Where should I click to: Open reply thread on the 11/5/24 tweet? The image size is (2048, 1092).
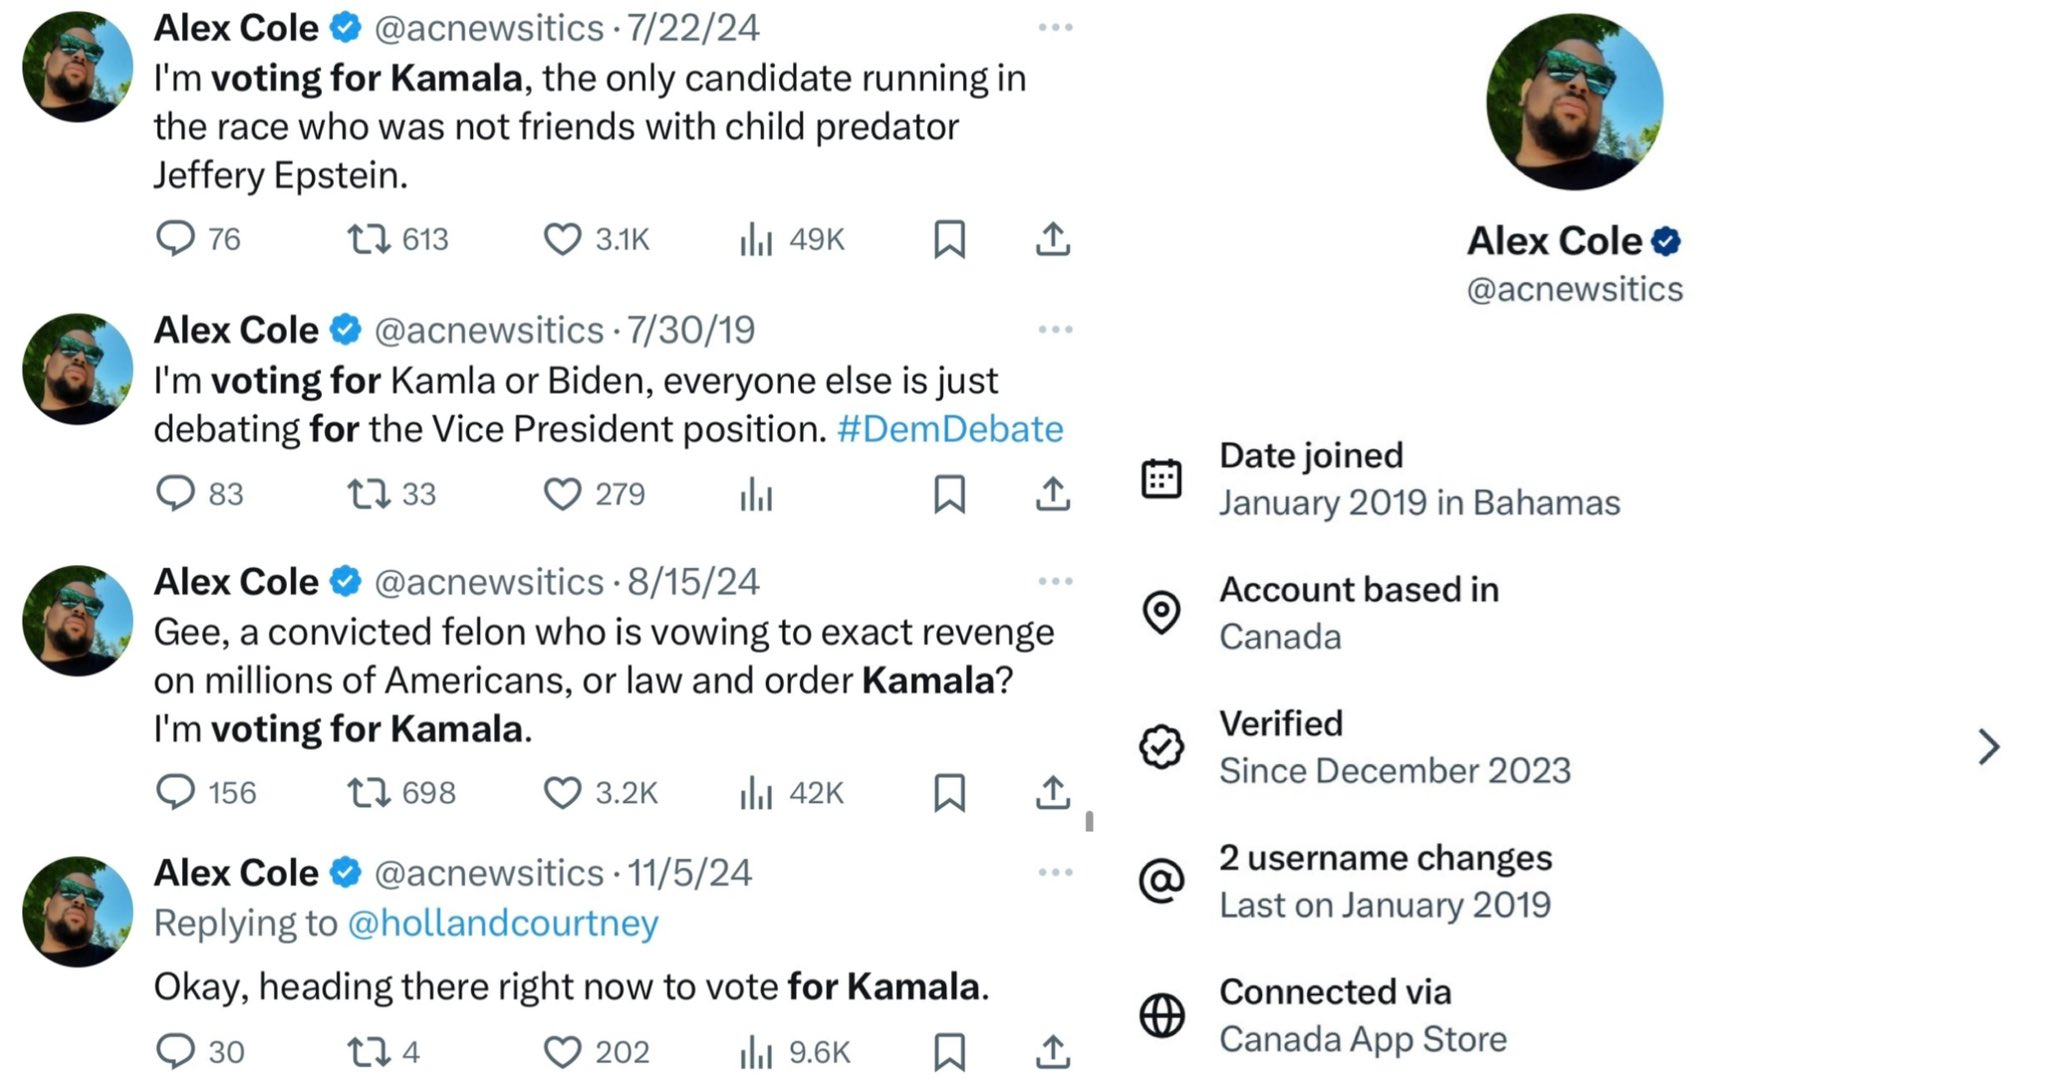click(176, 1052)
